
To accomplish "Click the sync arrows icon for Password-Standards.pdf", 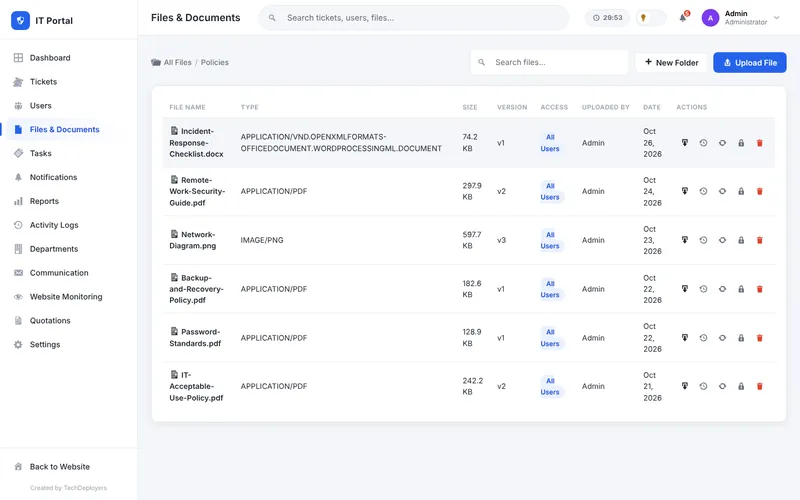I will (x=722, y=338).
